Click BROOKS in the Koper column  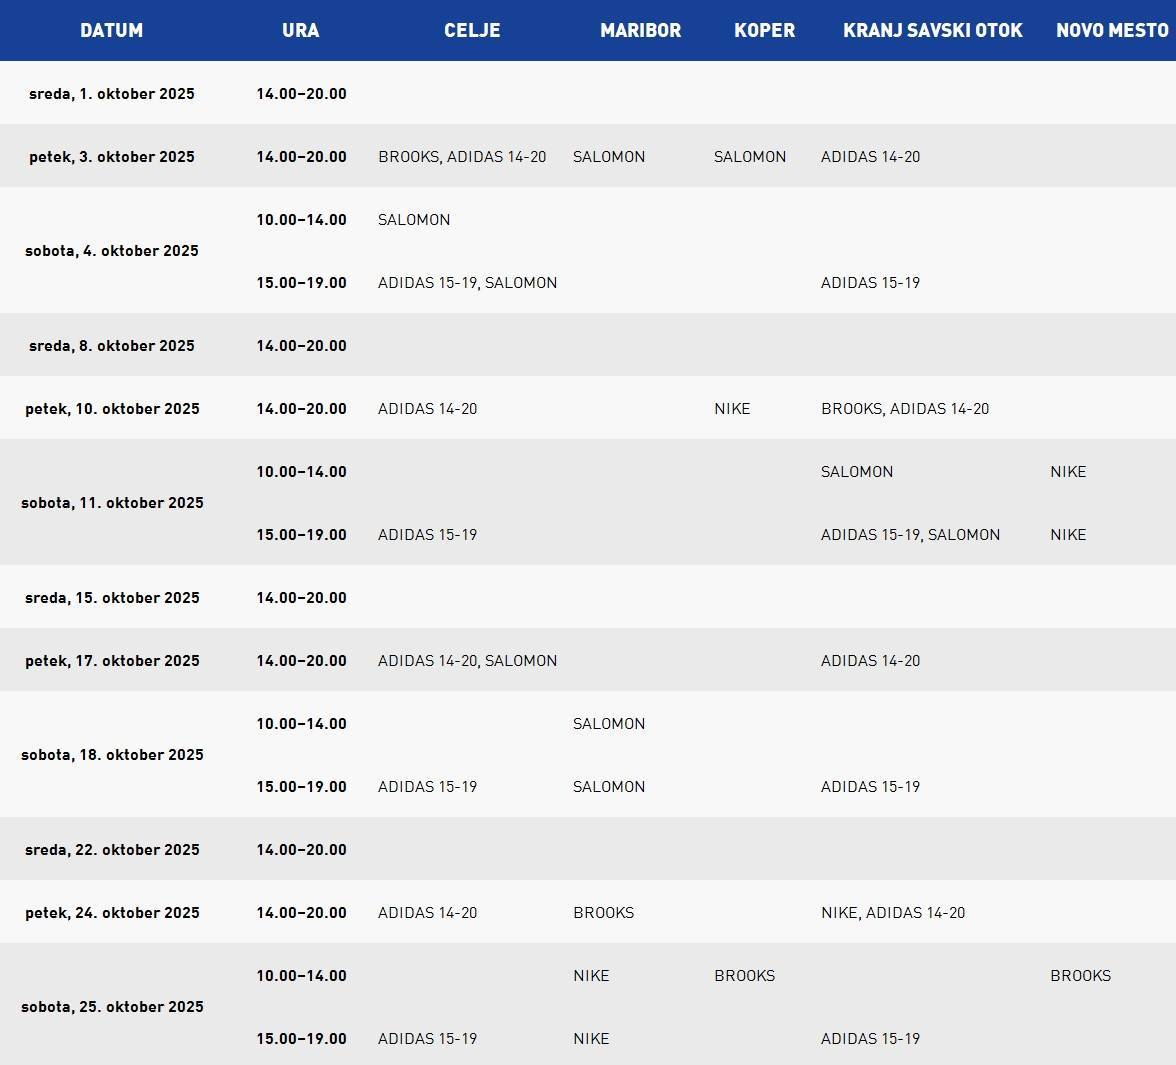pyautogui.click(x=745, y=976)
